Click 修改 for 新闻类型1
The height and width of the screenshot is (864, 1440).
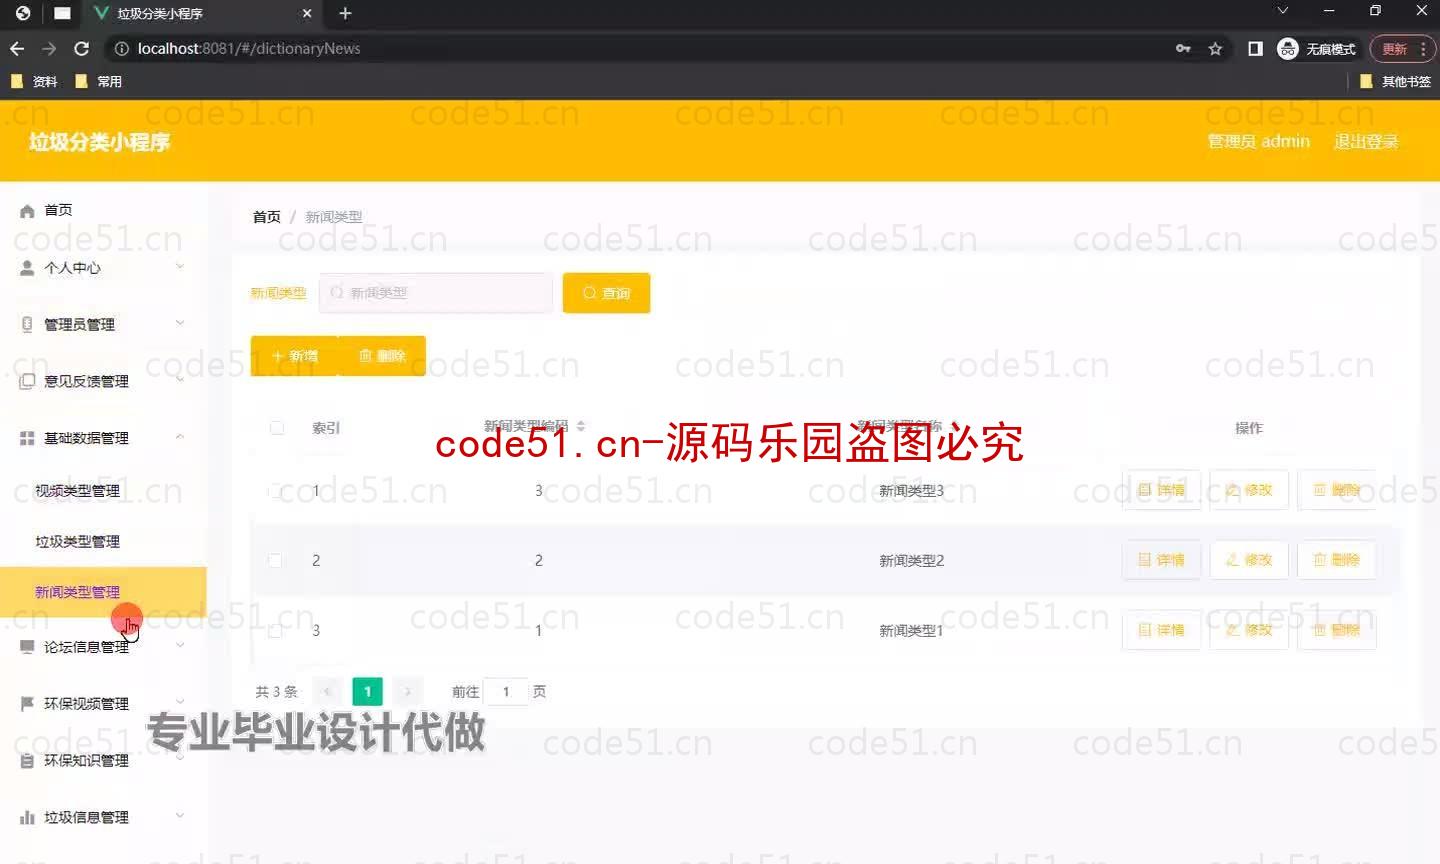coord(1249,630)
